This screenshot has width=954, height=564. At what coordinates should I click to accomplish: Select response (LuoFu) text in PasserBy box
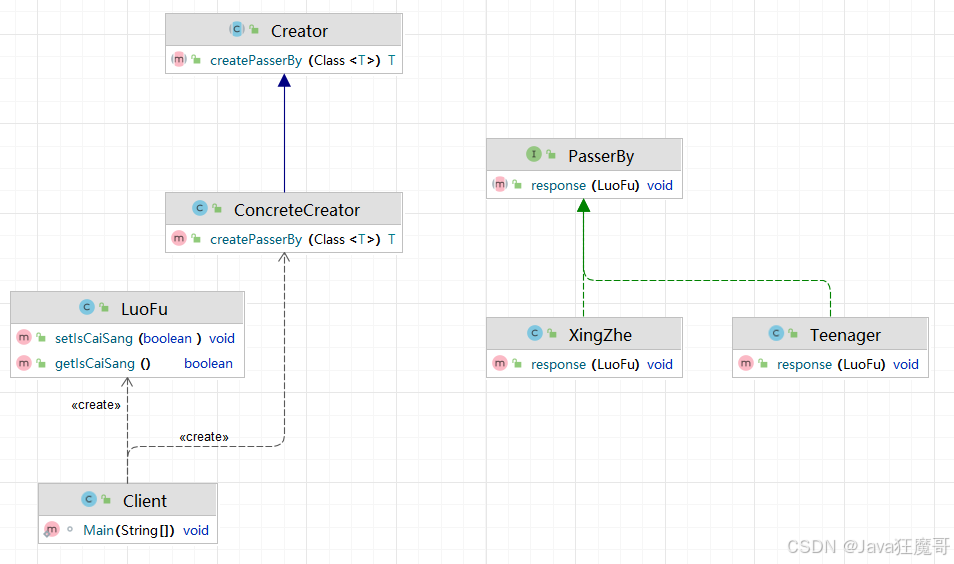585,185
